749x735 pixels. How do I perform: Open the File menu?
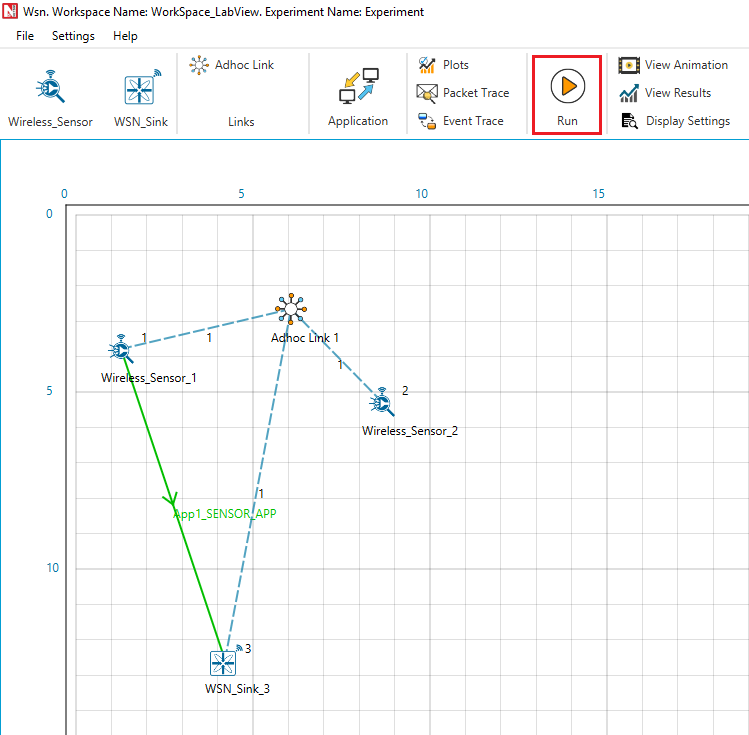25,36
